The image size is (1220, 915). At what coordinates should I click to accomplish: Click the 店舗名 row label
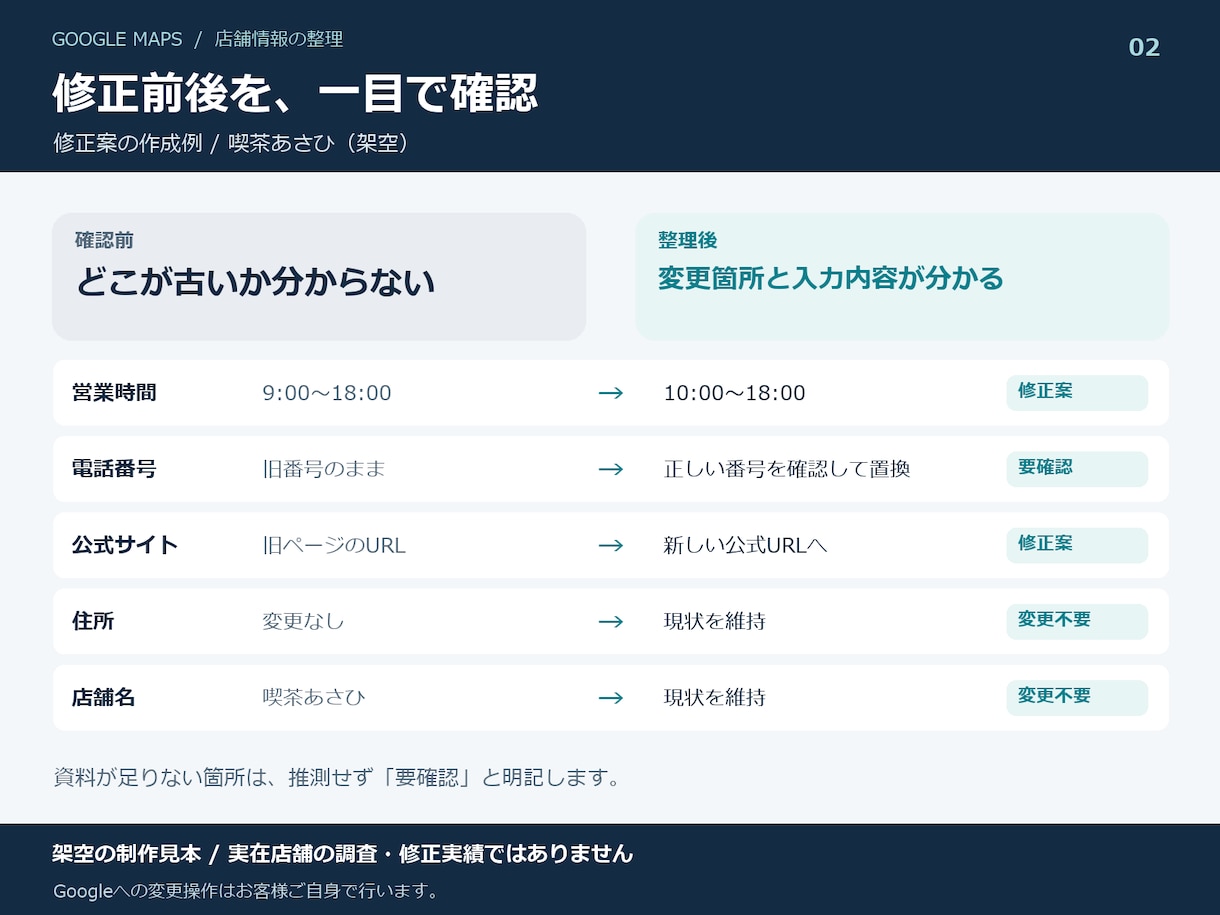[104, 698]
